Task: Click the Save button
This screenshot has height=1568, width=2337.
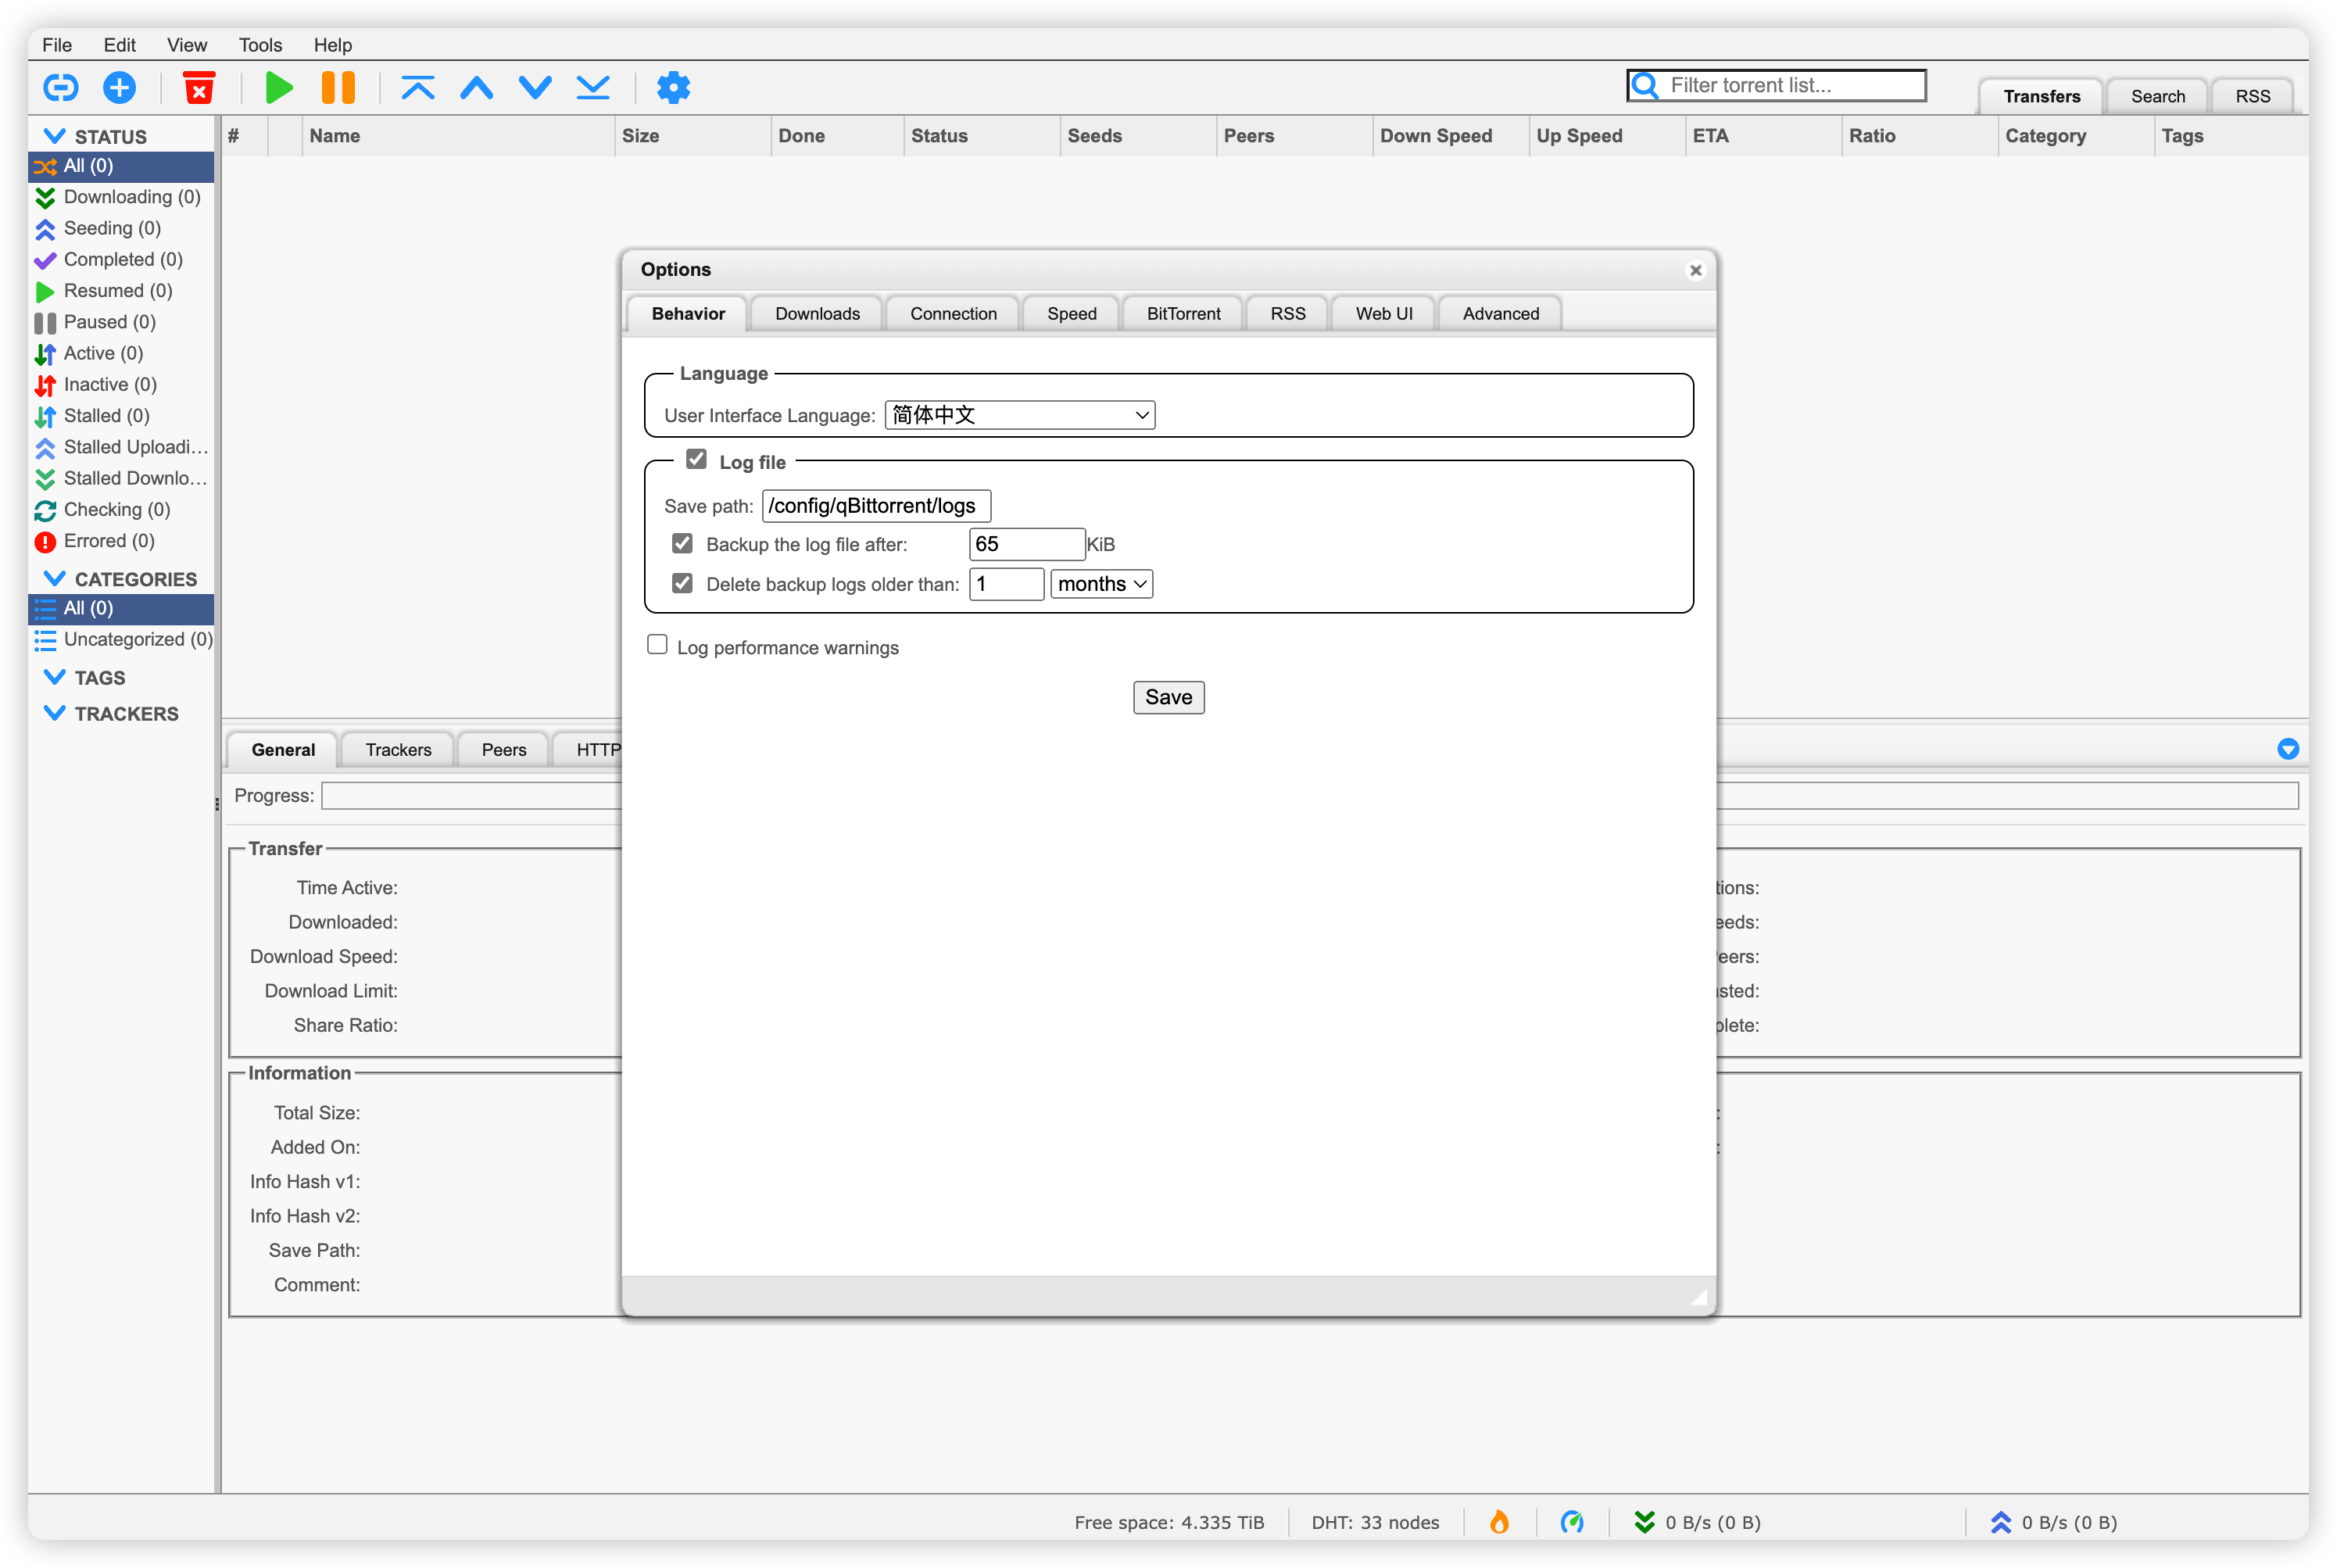Action: (x=1168, y=697)
